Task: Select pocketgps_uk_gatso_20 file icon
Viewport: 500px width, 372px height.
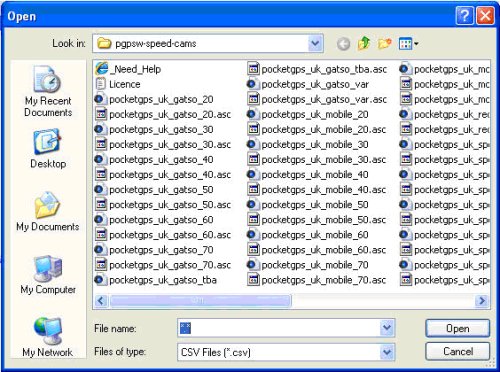Action: pyautogui.click(x=100, y=99)
